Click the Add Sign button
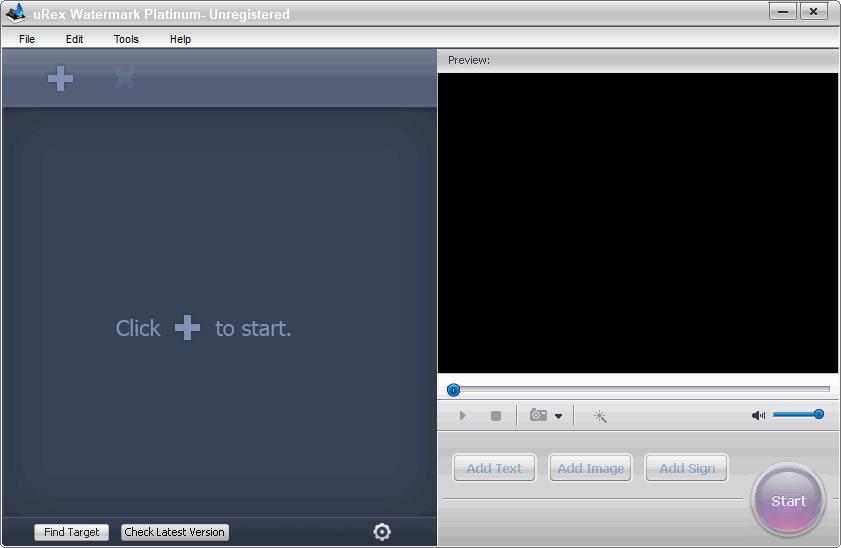The height and width of the screenshot is (548, 841). pyautogui.click(x=687, y=468)
